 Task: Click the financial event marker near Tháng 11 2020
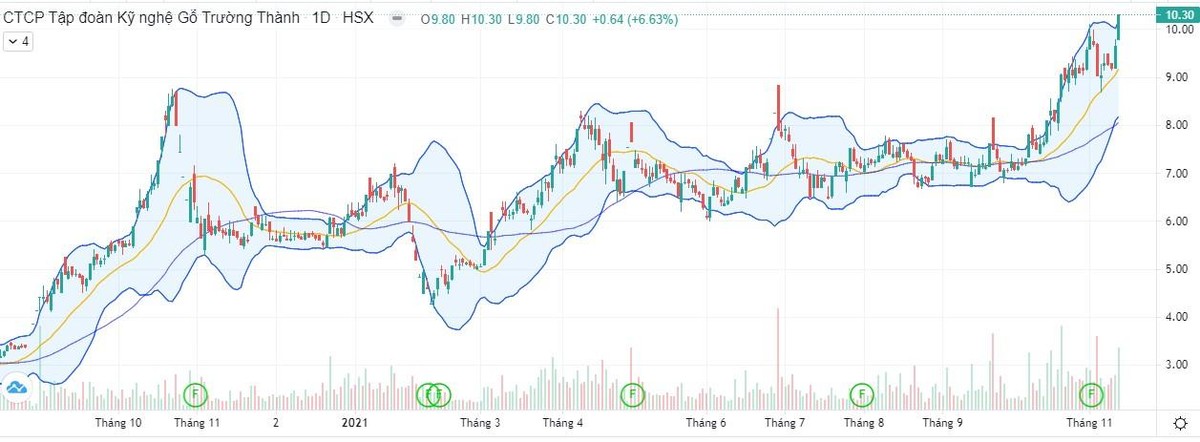pos(197,394)
